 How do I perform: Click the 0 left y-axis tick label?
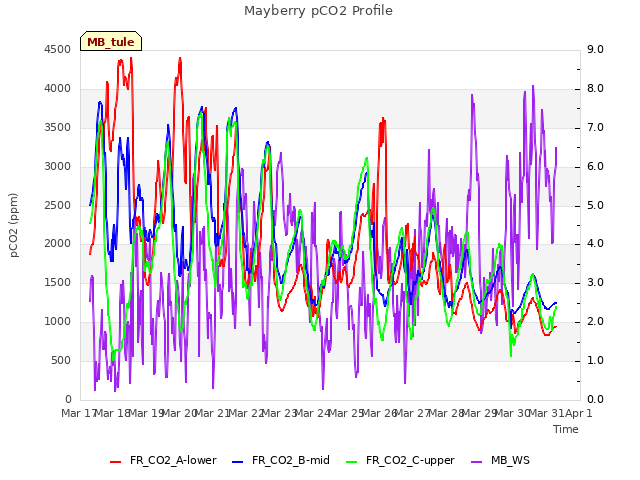[68, 399]
